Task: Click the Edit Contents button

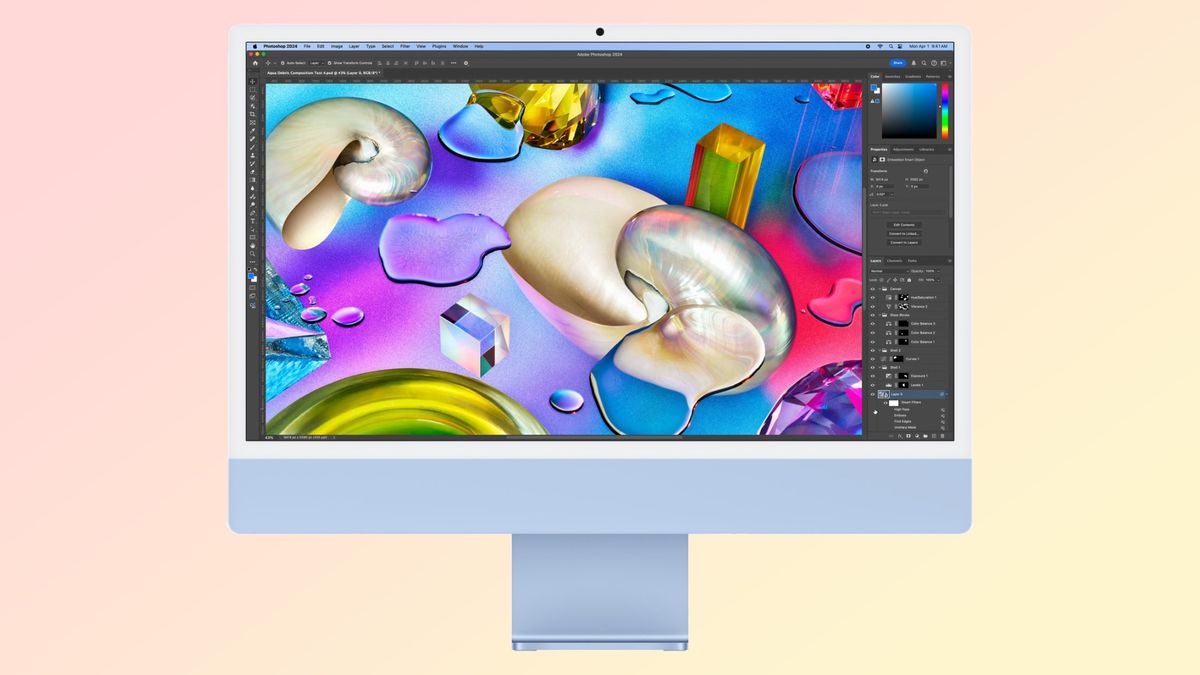Action: [x=907, y=224]
